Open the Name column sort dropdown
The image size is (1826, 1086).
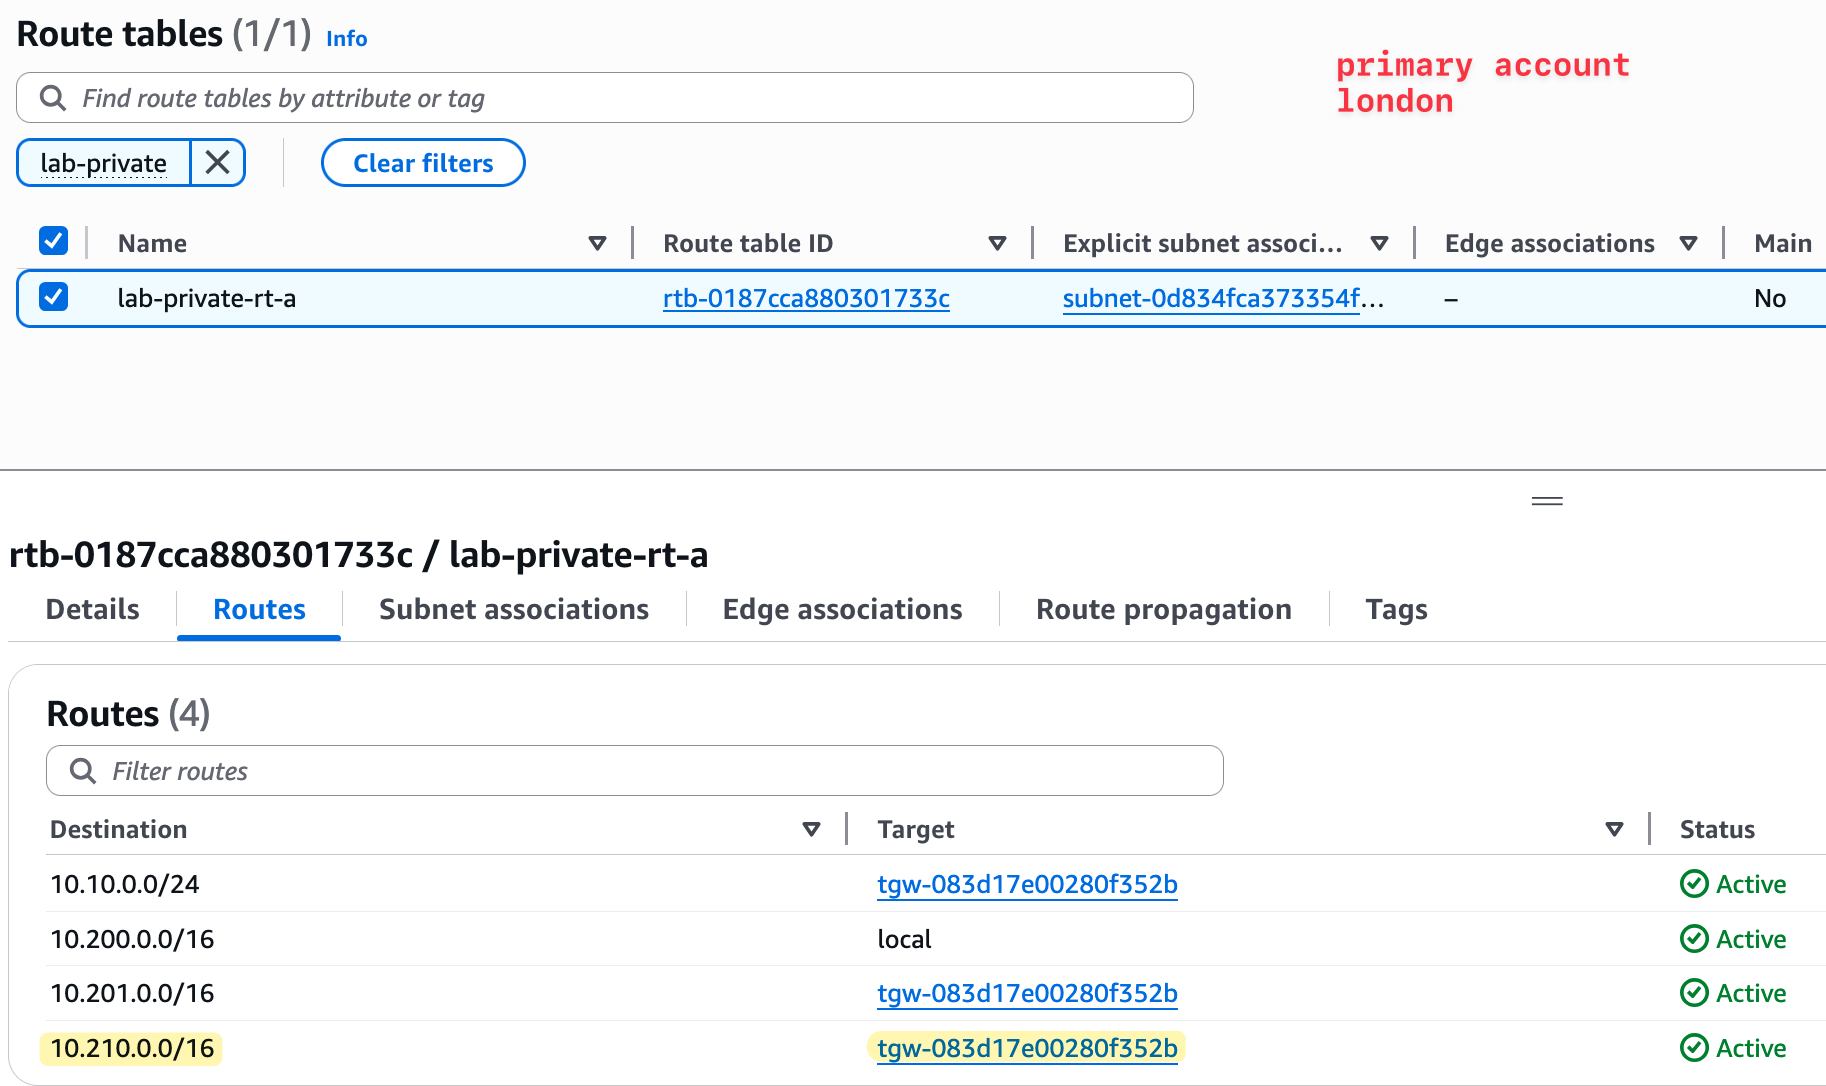tap(597, 242)
